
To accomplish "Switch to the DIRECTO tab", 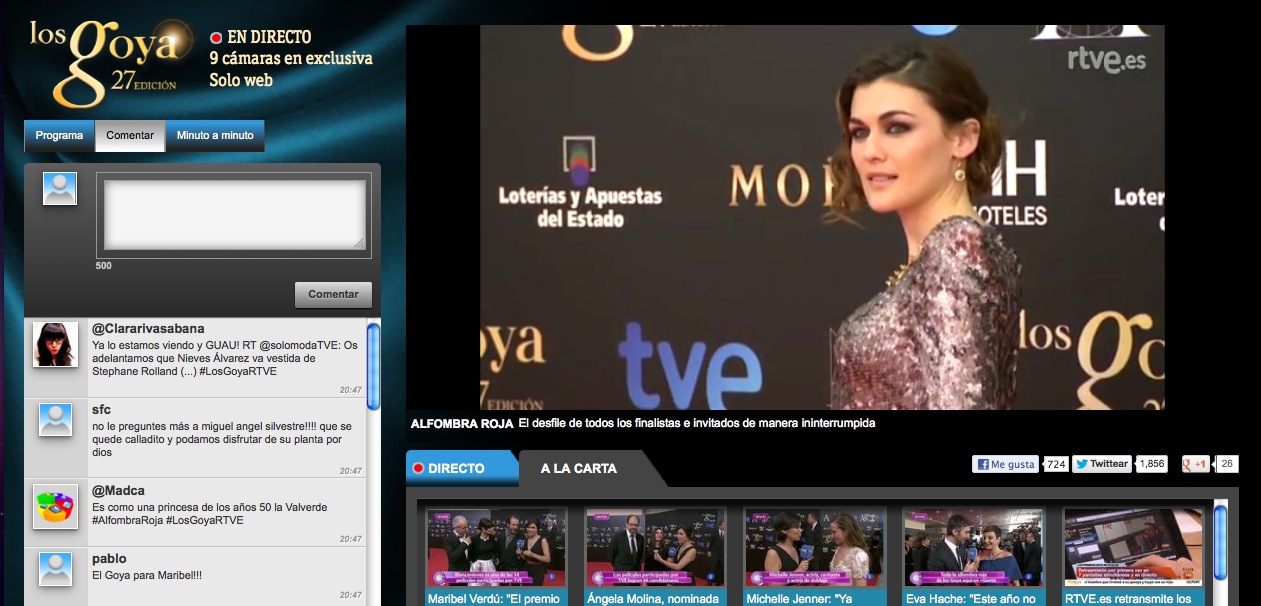I will pos(462,468).
